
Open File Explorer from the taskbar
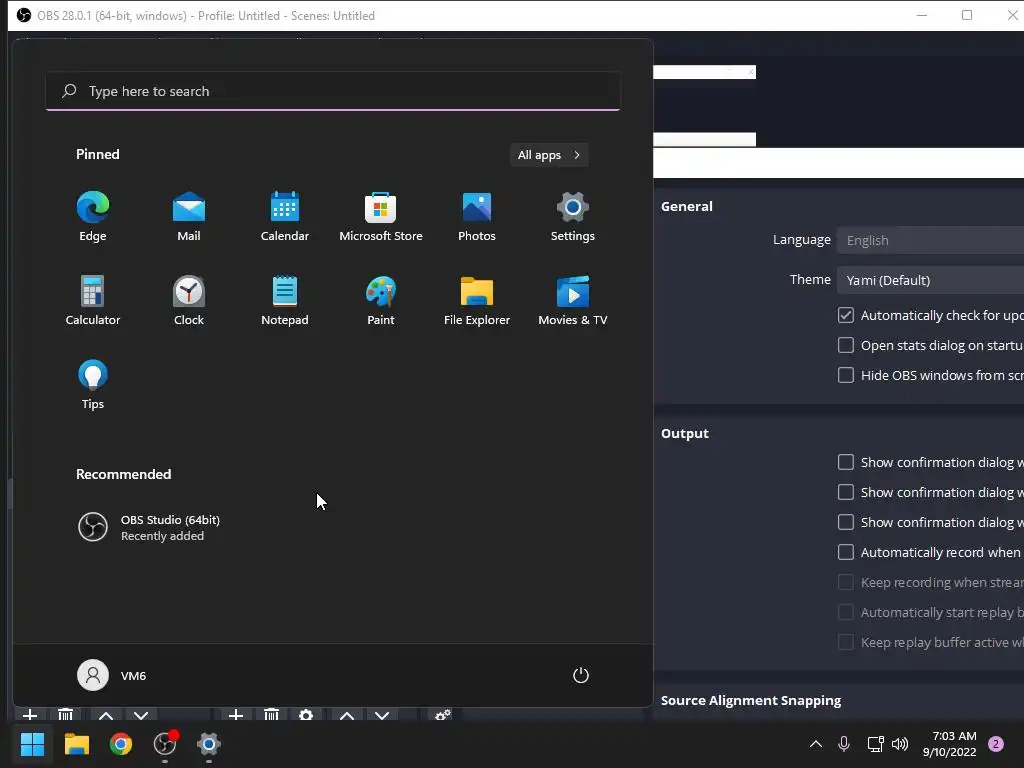tap(76, 744)
